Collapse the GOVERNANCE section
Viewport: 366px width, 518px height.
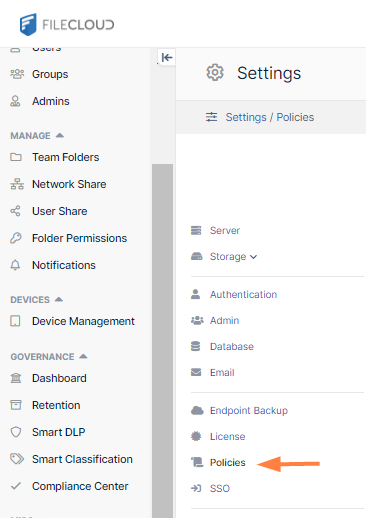pos(83,356)
